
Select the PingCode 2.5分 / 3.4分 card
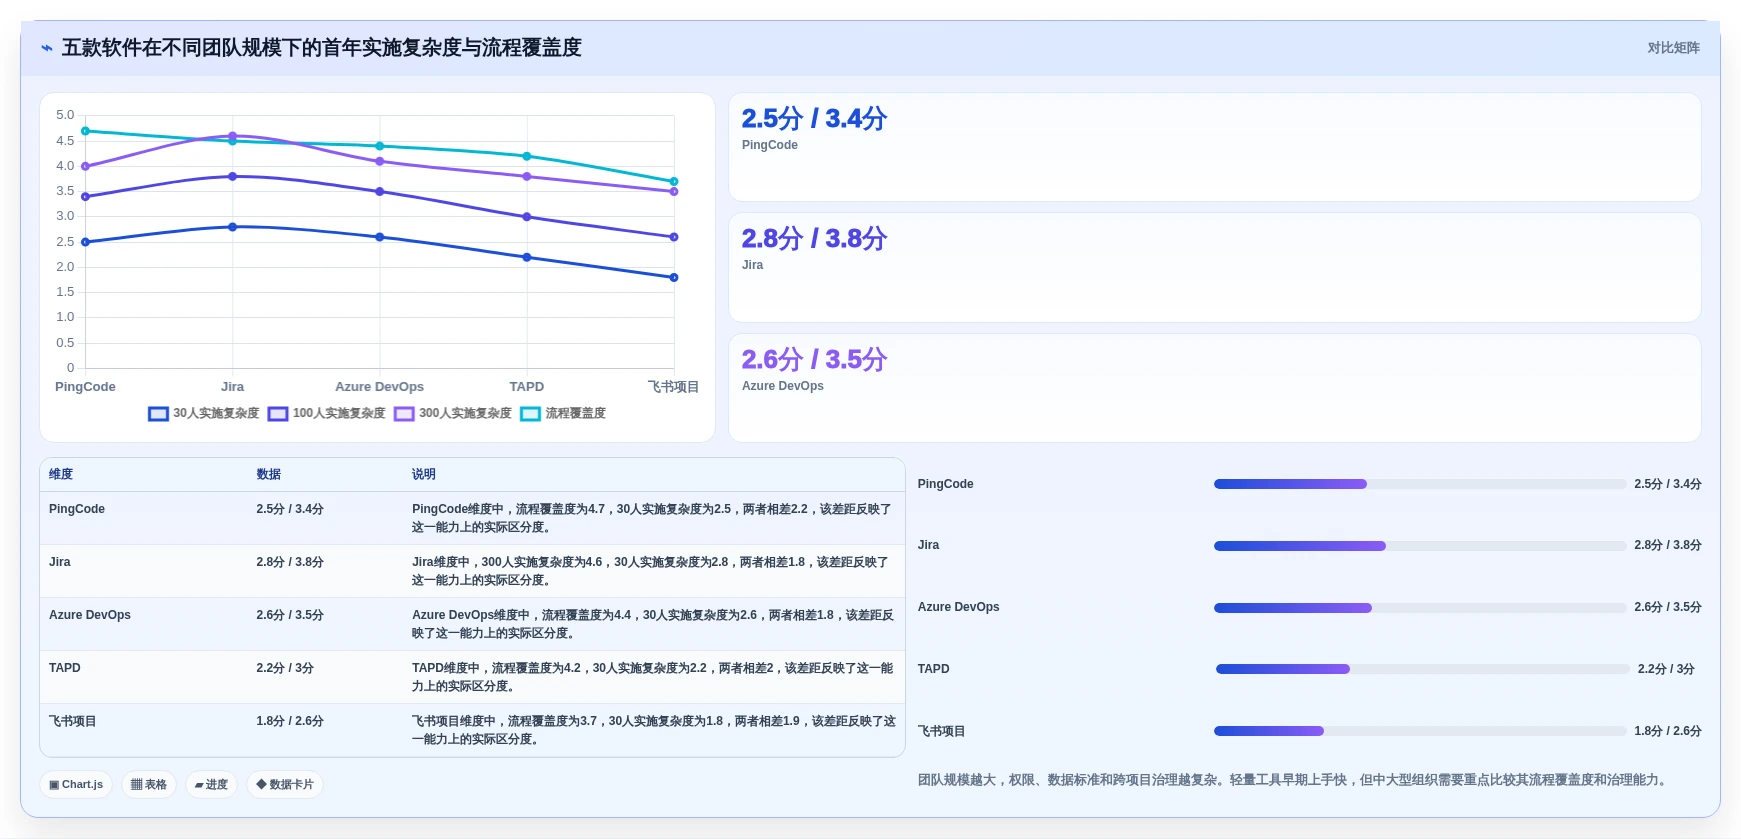tap(1214, 147)
